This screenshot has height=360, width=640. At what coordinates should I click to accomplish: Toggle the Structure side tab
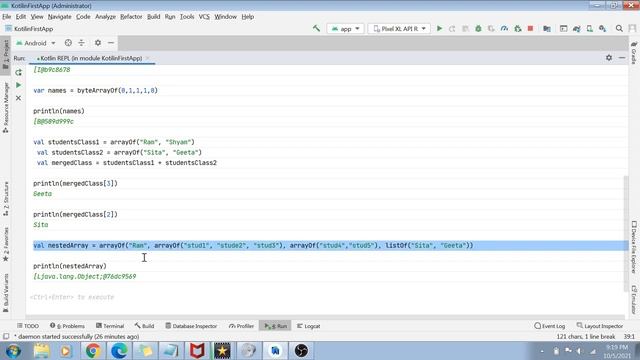tap(6, 198)
